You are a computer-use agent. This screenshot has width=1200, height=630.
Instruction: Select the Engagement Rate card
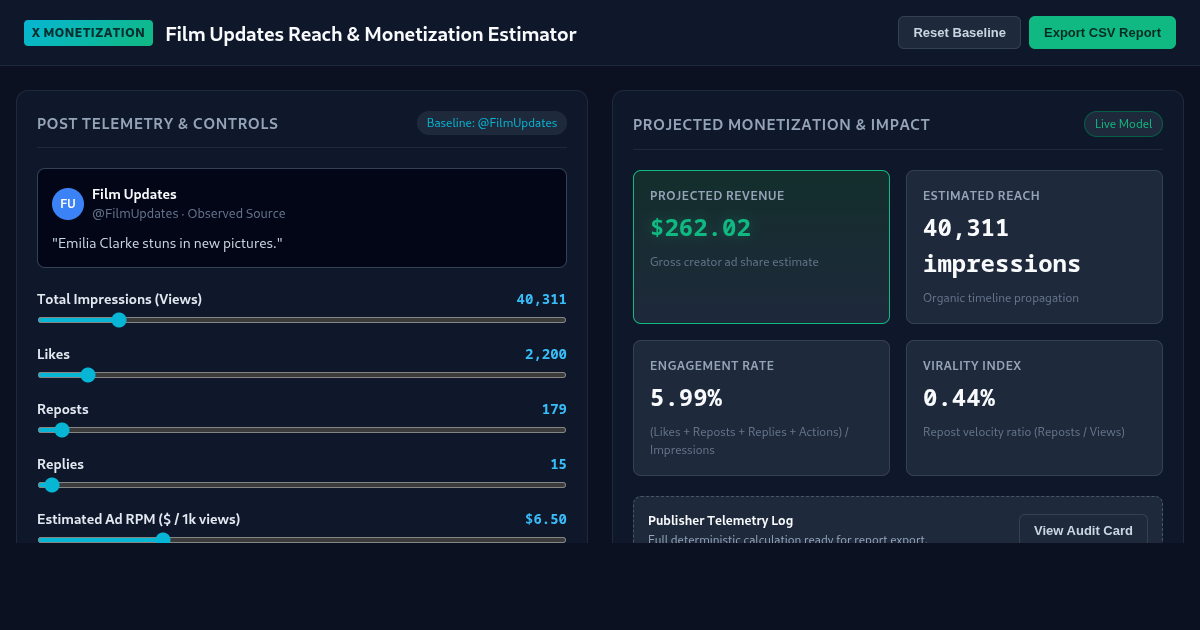click(761, 408)
